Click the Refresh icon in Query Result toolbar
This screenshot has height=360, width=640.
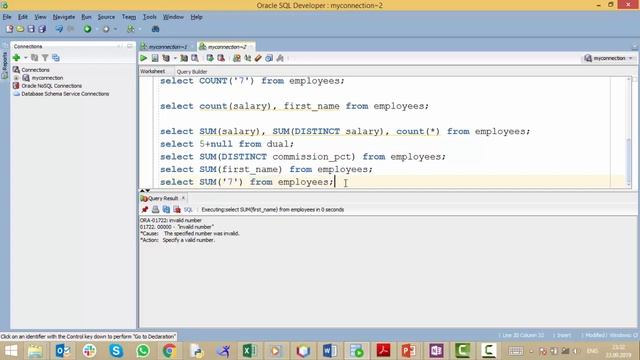pyautogui.click(x=166, y=209)
